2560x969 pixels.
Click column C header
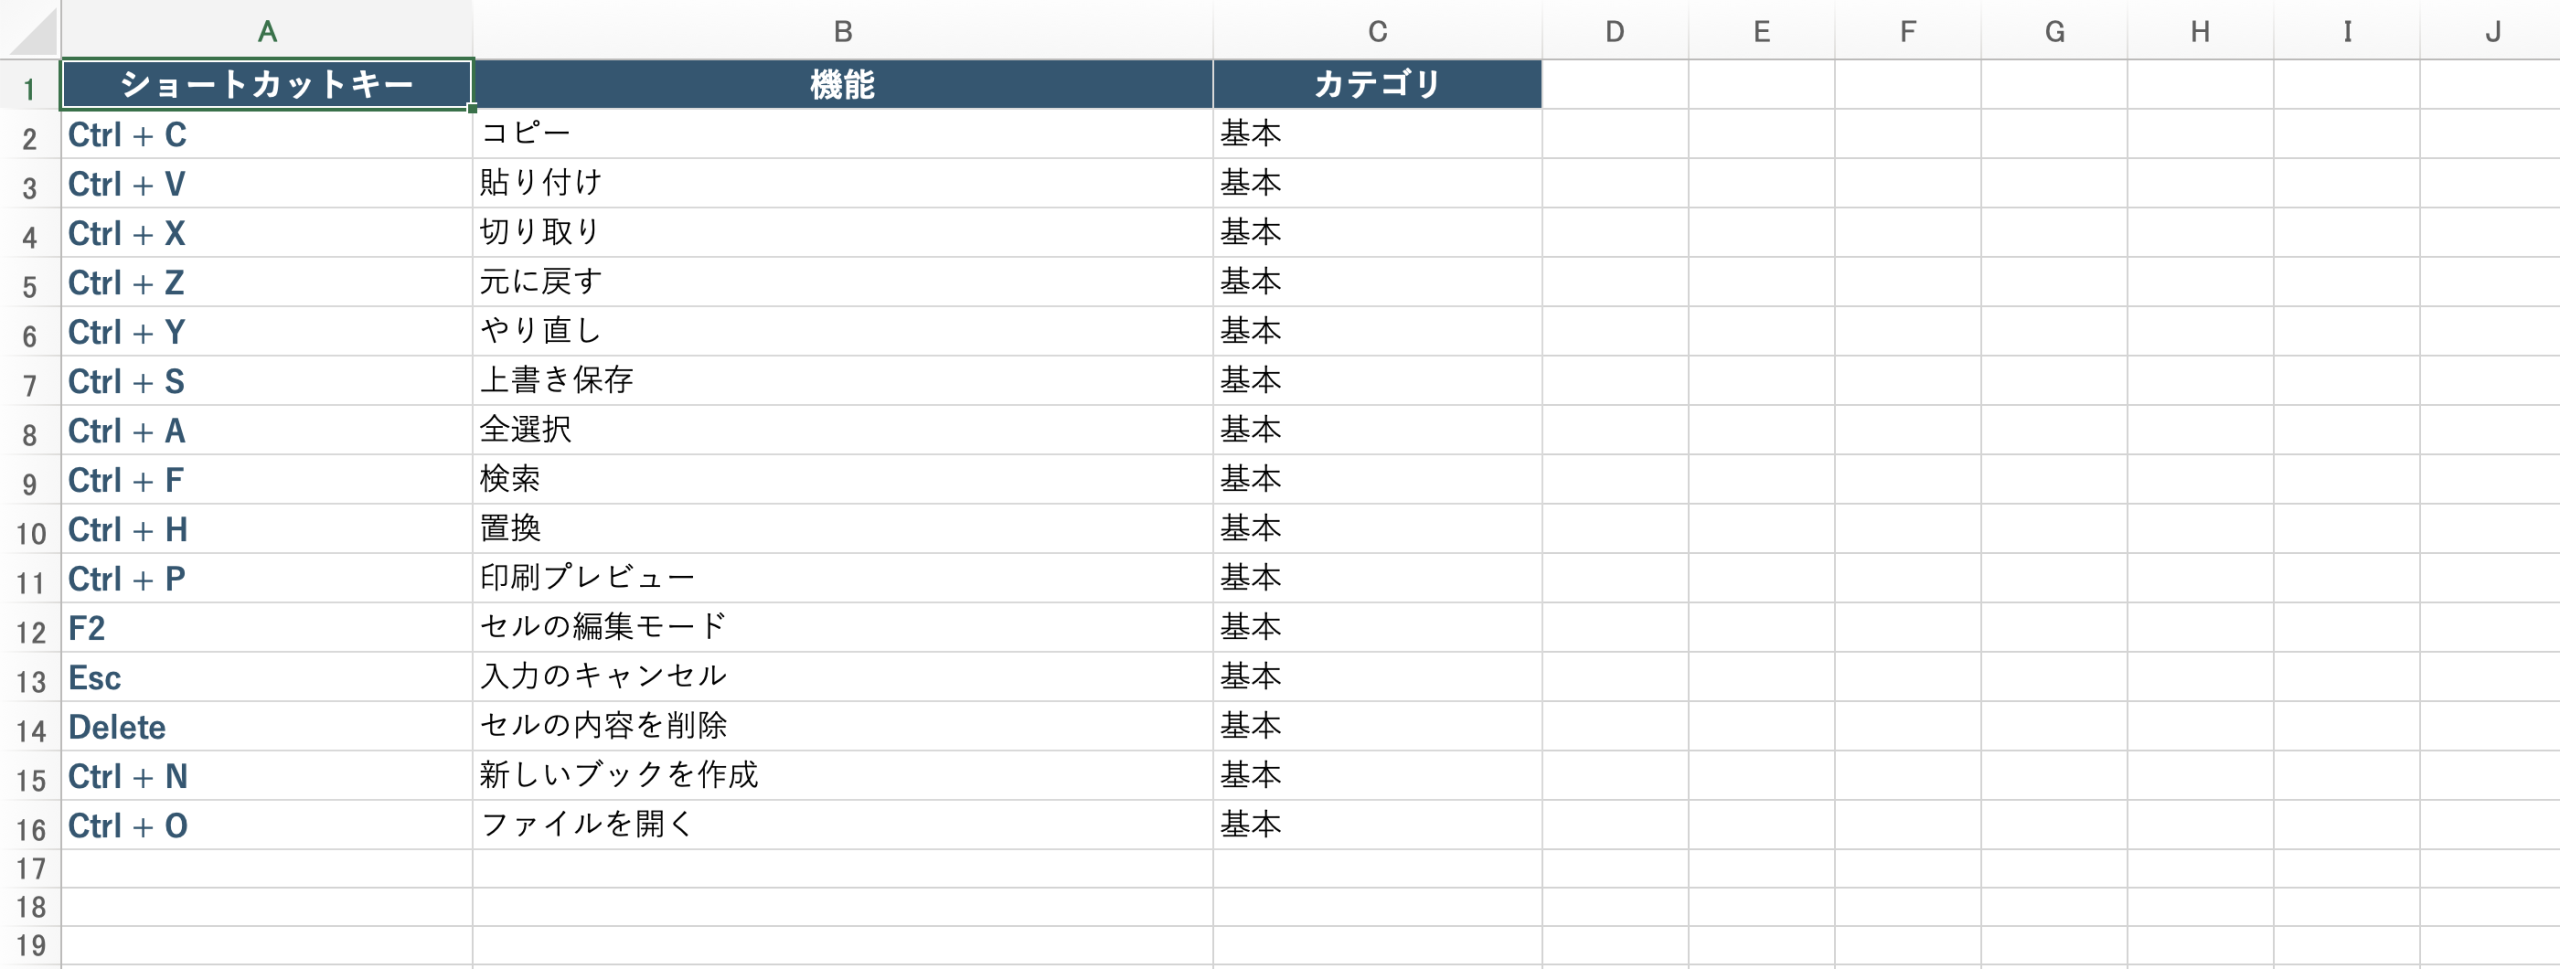coord(1377,32)
